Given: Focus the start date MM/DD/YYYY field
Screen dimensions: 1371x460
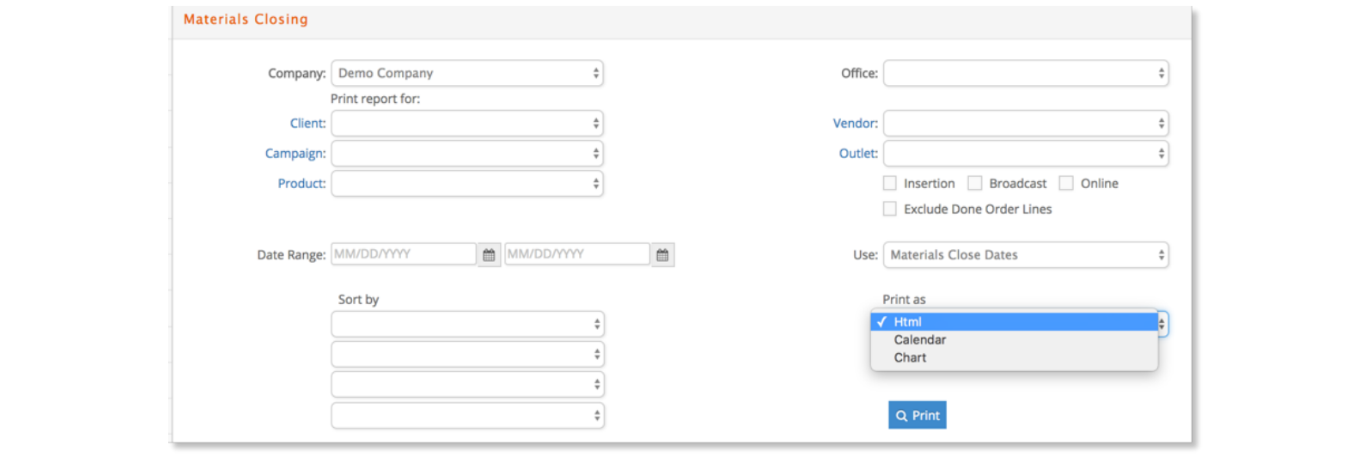Looking at the screenshot, I should (x=404, y=254).
